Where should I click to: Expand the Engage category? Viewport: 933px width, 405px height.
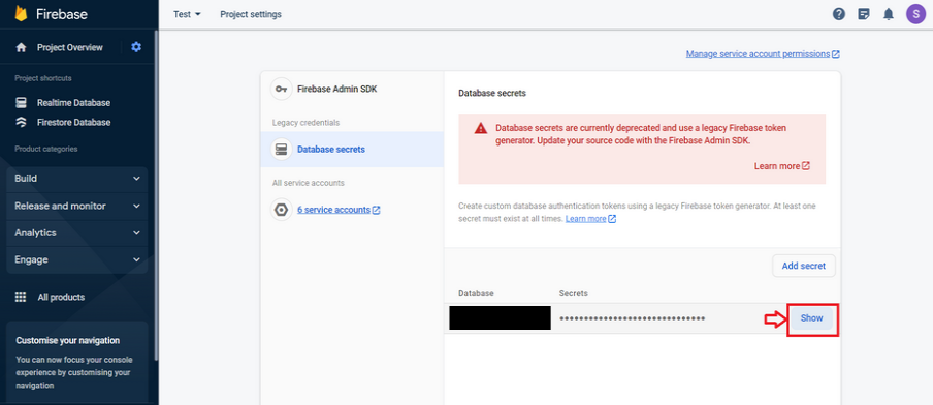(x=77, y=259)
